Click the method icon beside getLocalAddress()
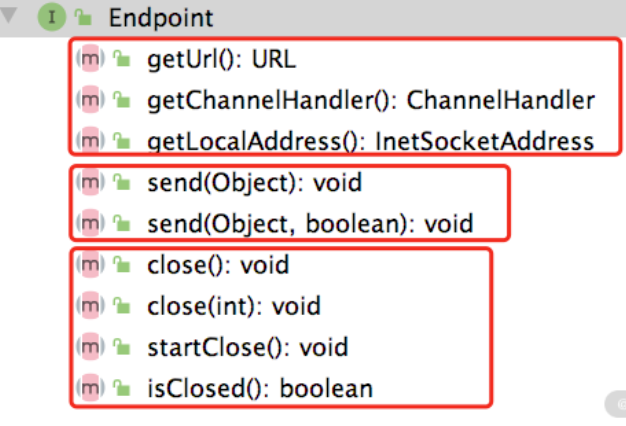626x426 pixels. coord(90,141)
